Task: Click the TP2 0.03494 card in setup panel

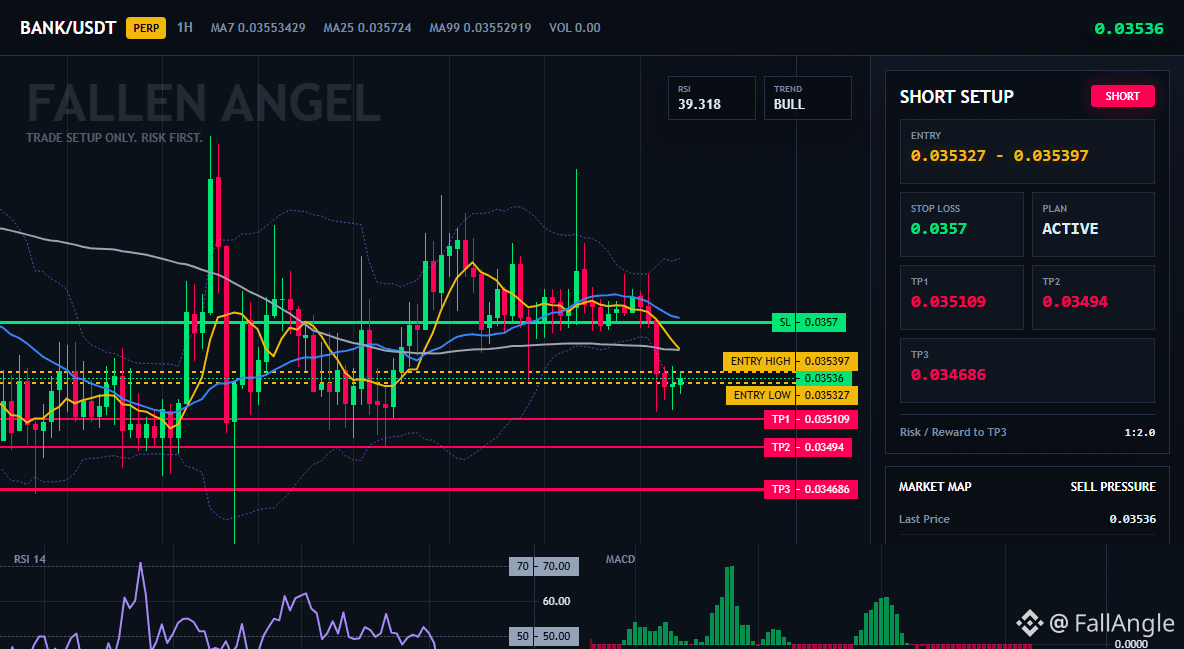Action: coord(1093,297)
